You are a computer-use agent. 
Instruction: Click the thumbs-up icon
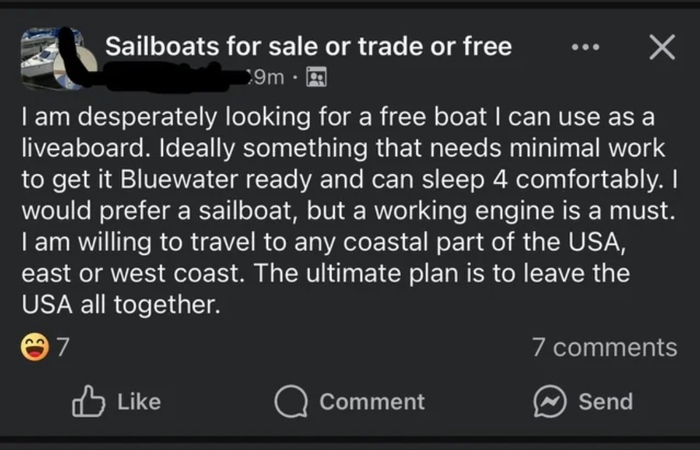click(x=87, y=401)
